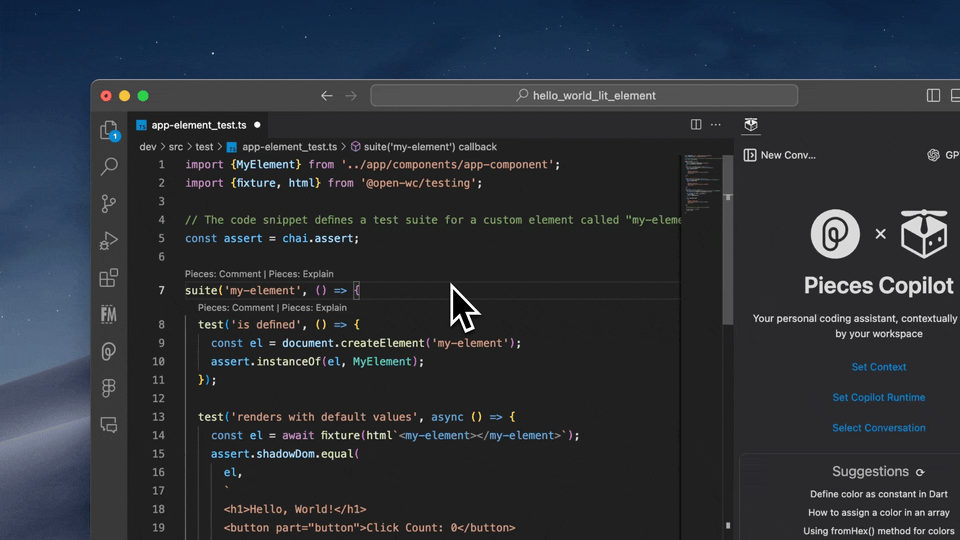Click the split editor icon

pyautogui.click(x=696, y=124)
